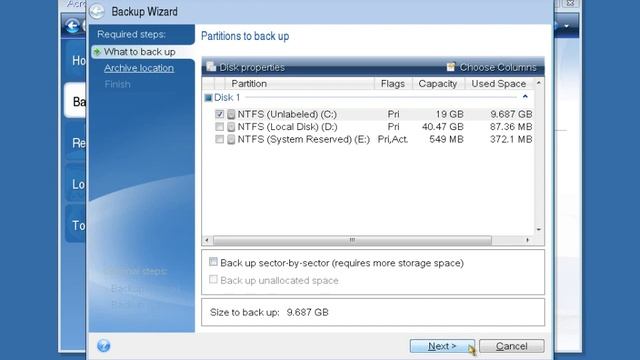The image size is (640, 360).
Task: Click the horizontal scrollbar right arrow
Action: click(x=527, y=240)
